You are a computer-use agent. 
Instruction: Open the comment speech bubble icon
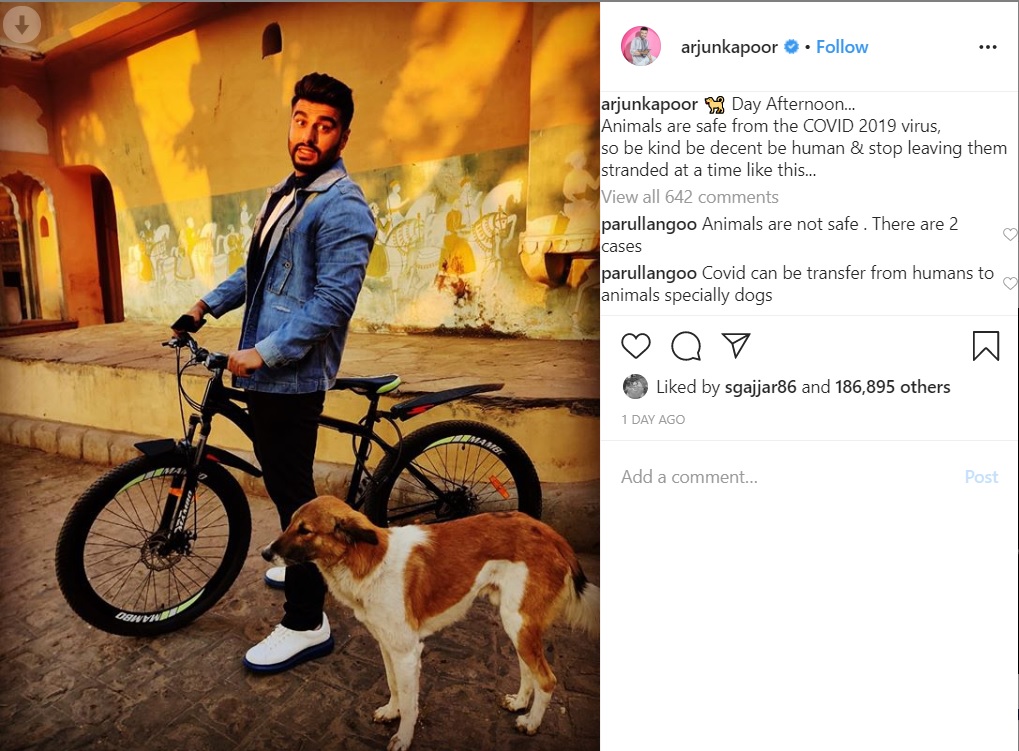click(x=686, y=346)
